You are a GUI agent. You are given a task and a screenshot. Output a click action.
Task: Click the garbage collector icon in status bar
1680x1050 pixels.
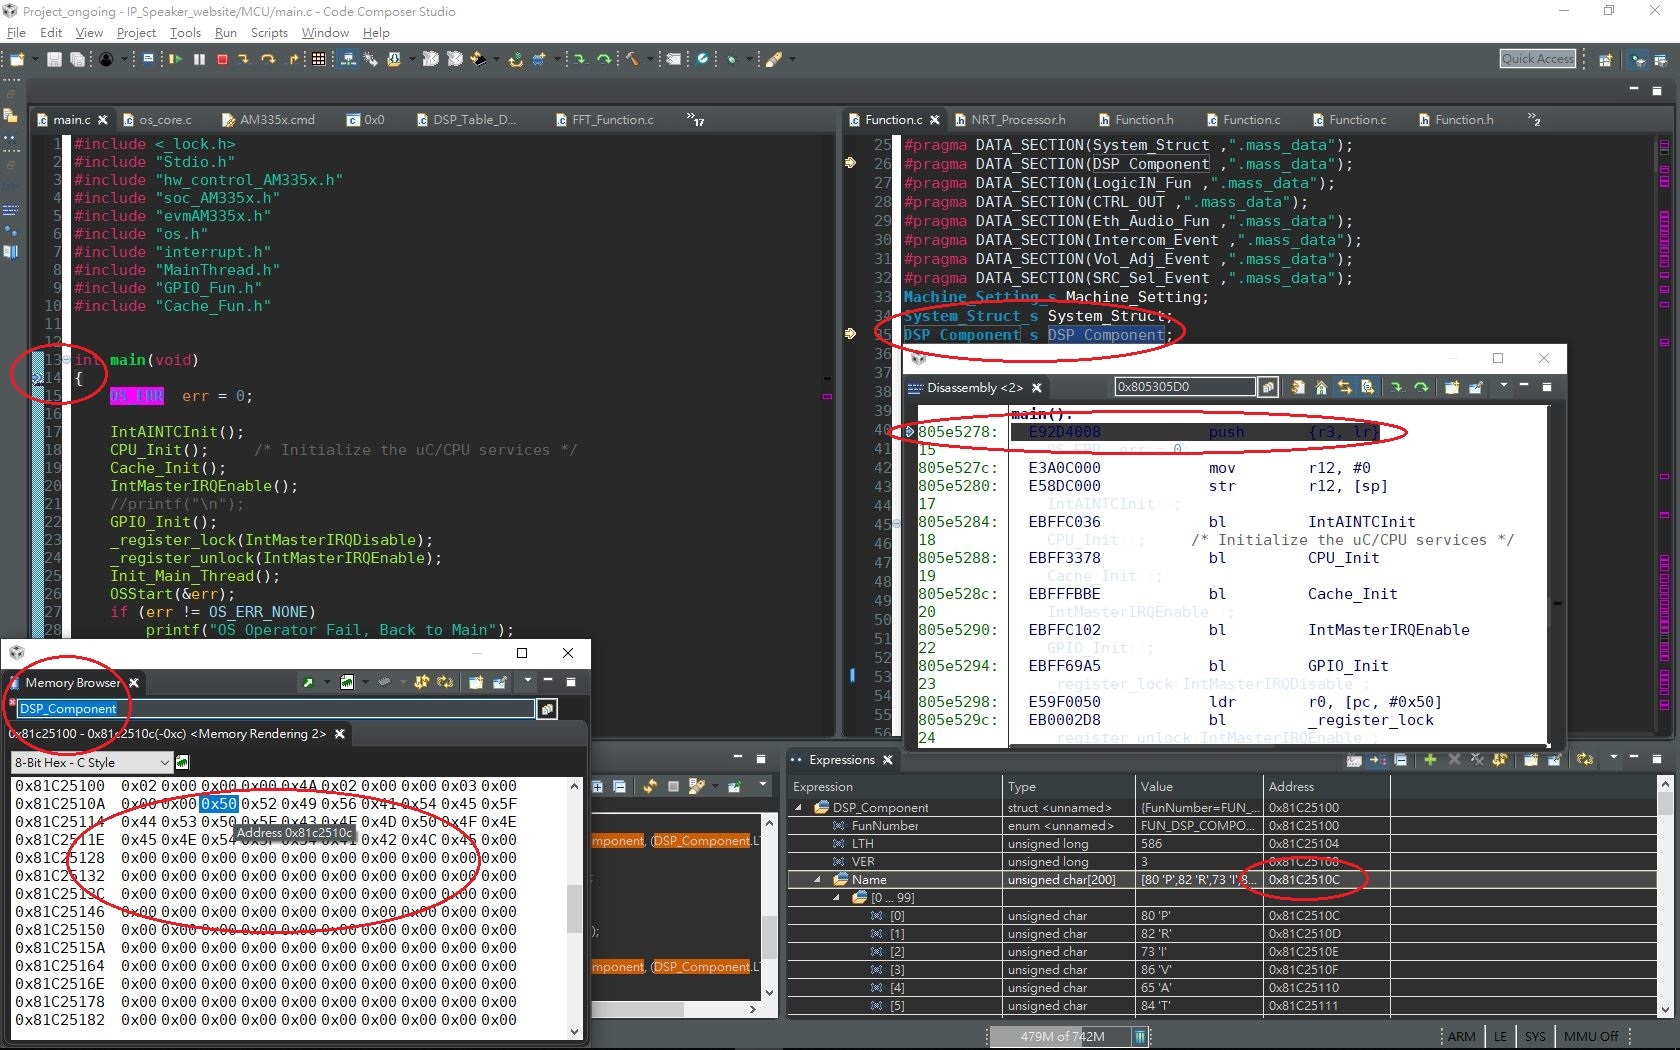[1139, 1036]
